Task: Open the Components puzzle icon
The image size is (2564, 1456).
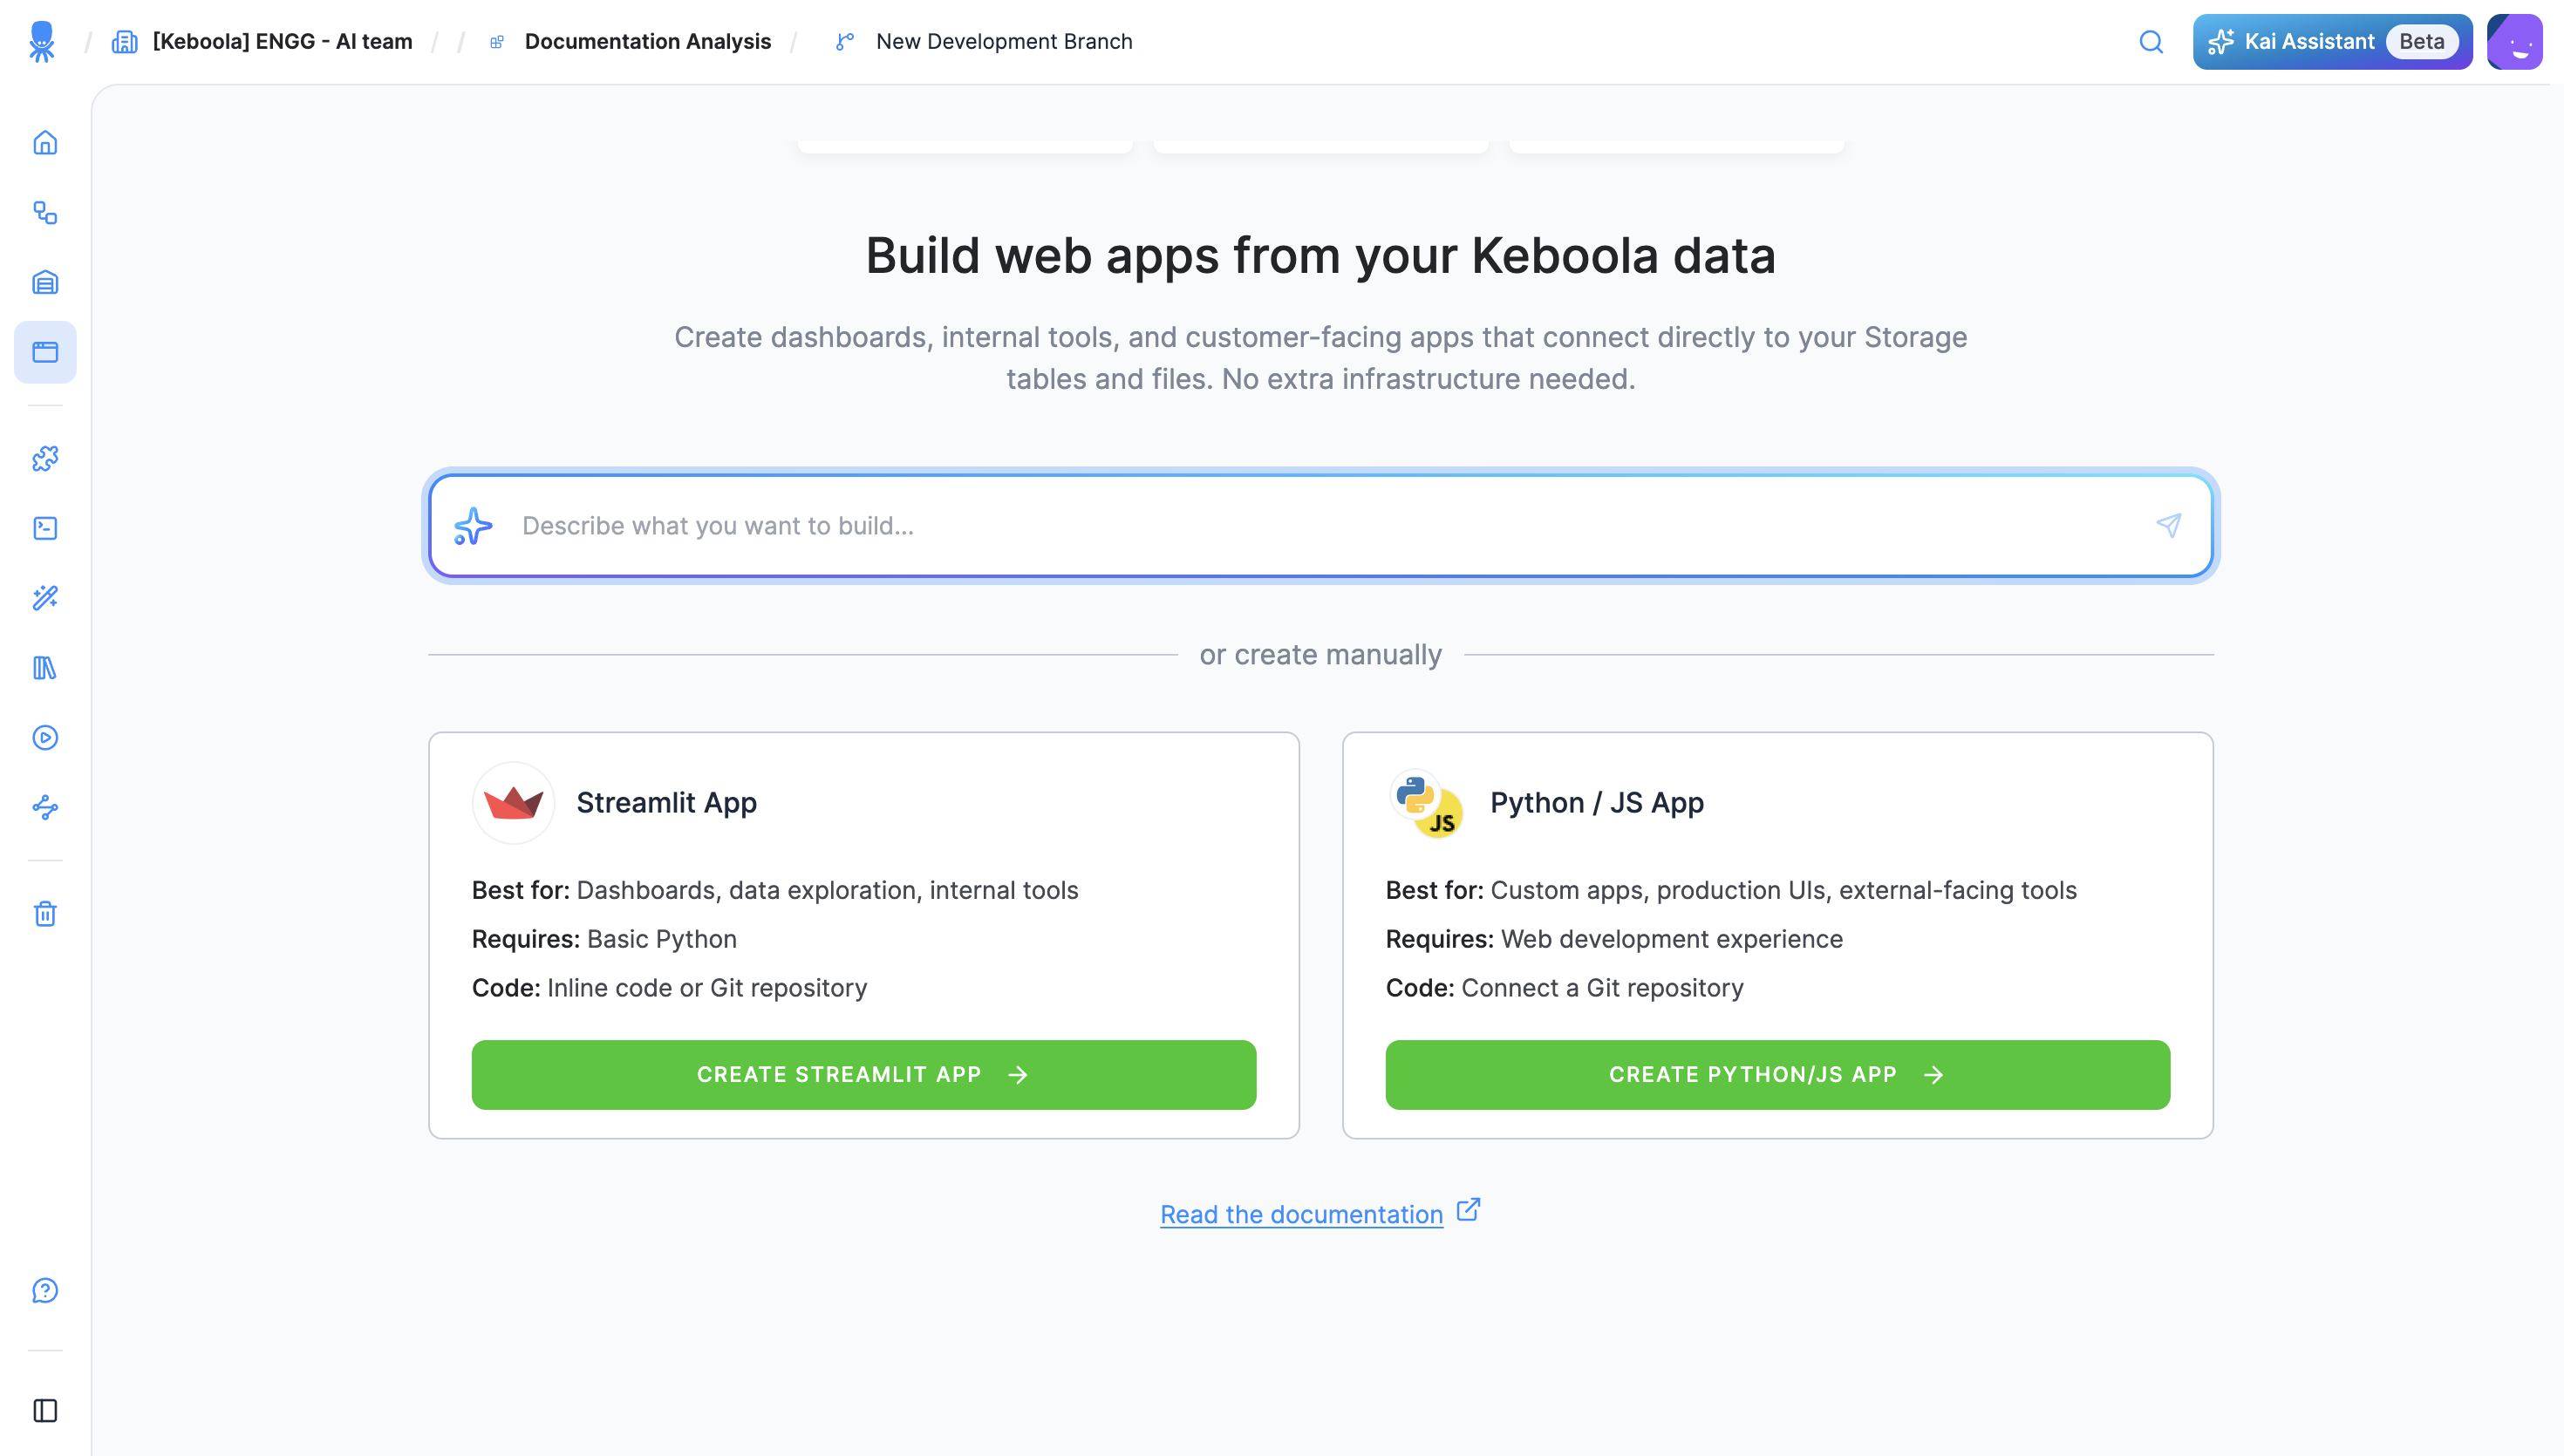Action: (x=45, y=458)
